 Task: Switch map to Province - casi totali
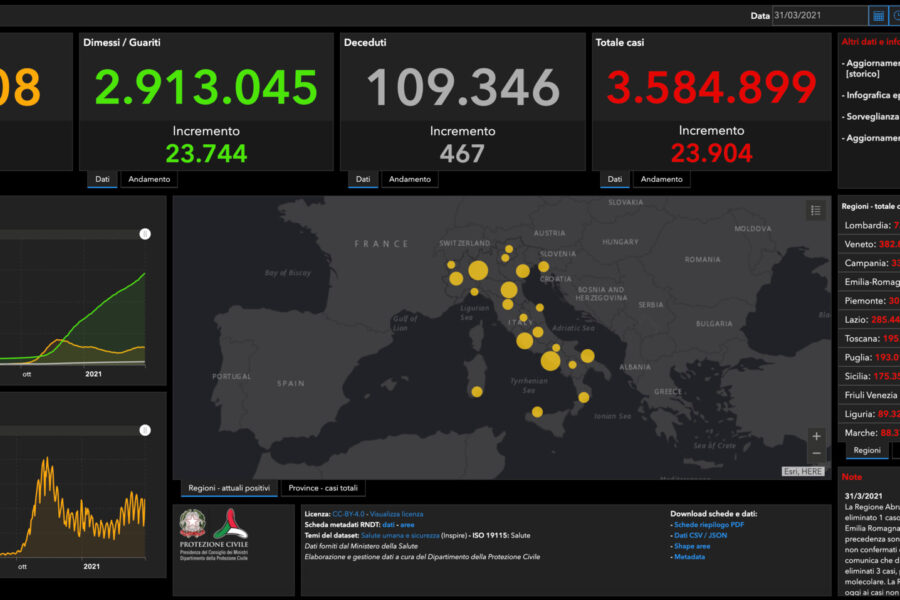click(x=323, y=488)
